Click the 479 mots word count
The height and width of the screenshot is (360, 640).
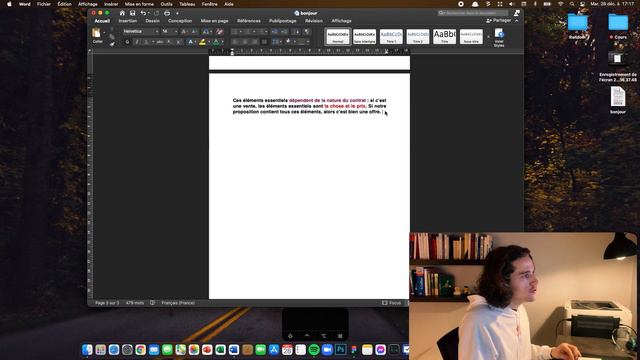point(135,303)
